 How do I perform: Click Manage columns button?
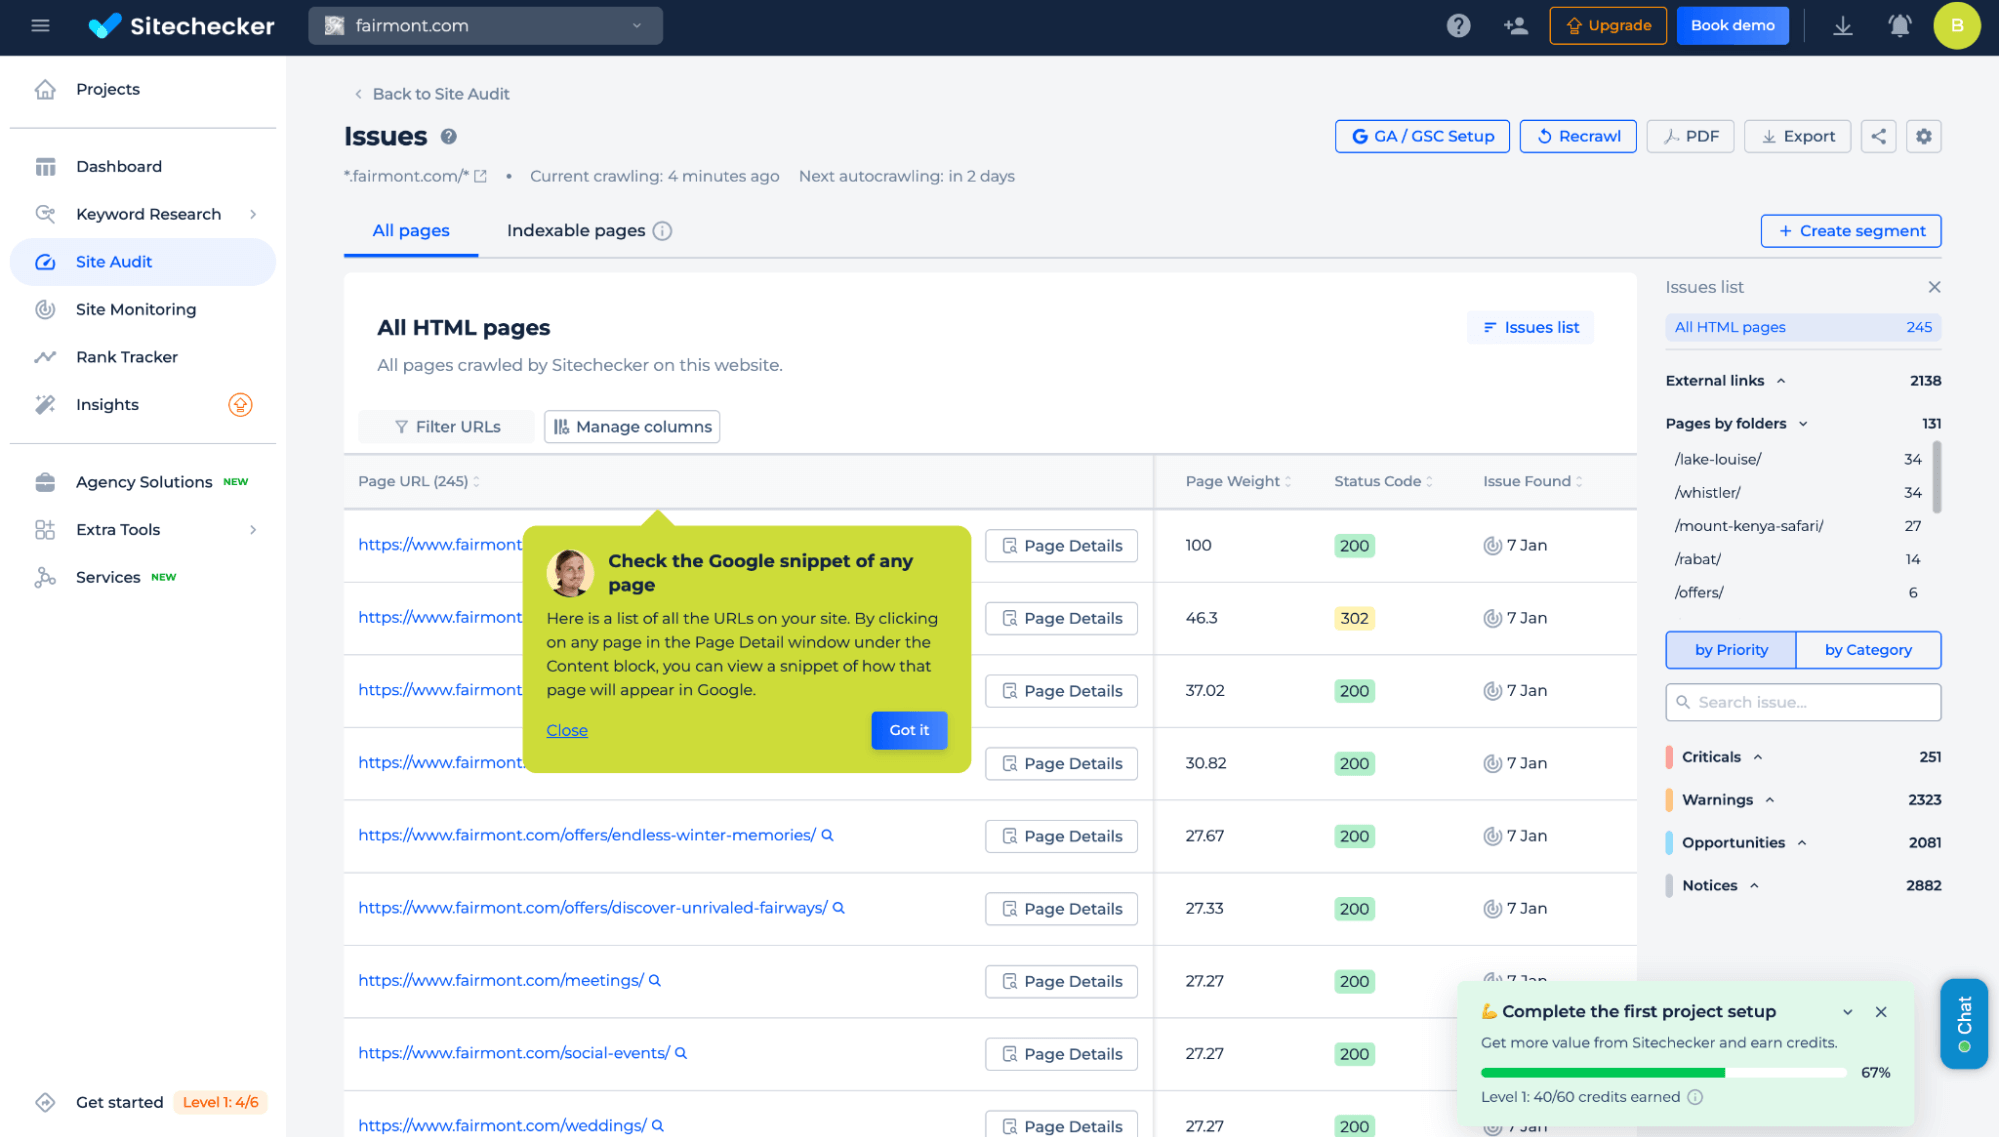631,427
